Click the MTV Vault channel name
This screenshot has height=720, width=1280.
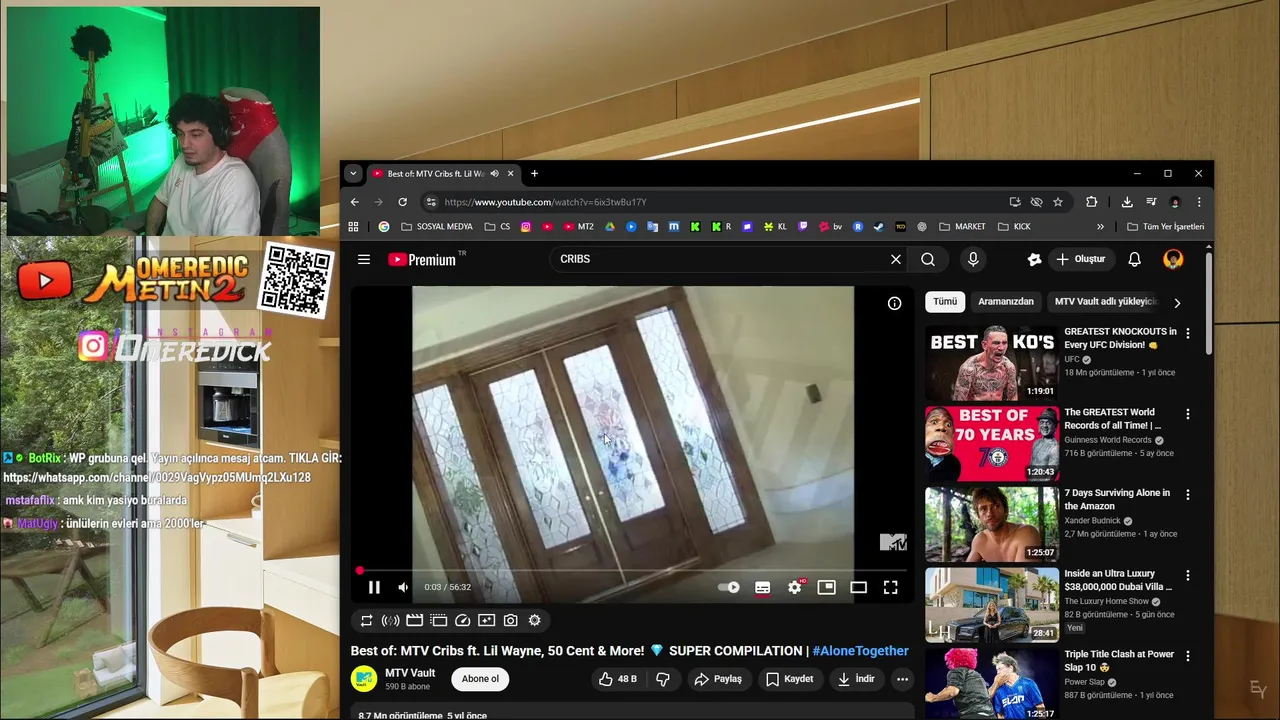pyautogui.click(x=410, y=673)
